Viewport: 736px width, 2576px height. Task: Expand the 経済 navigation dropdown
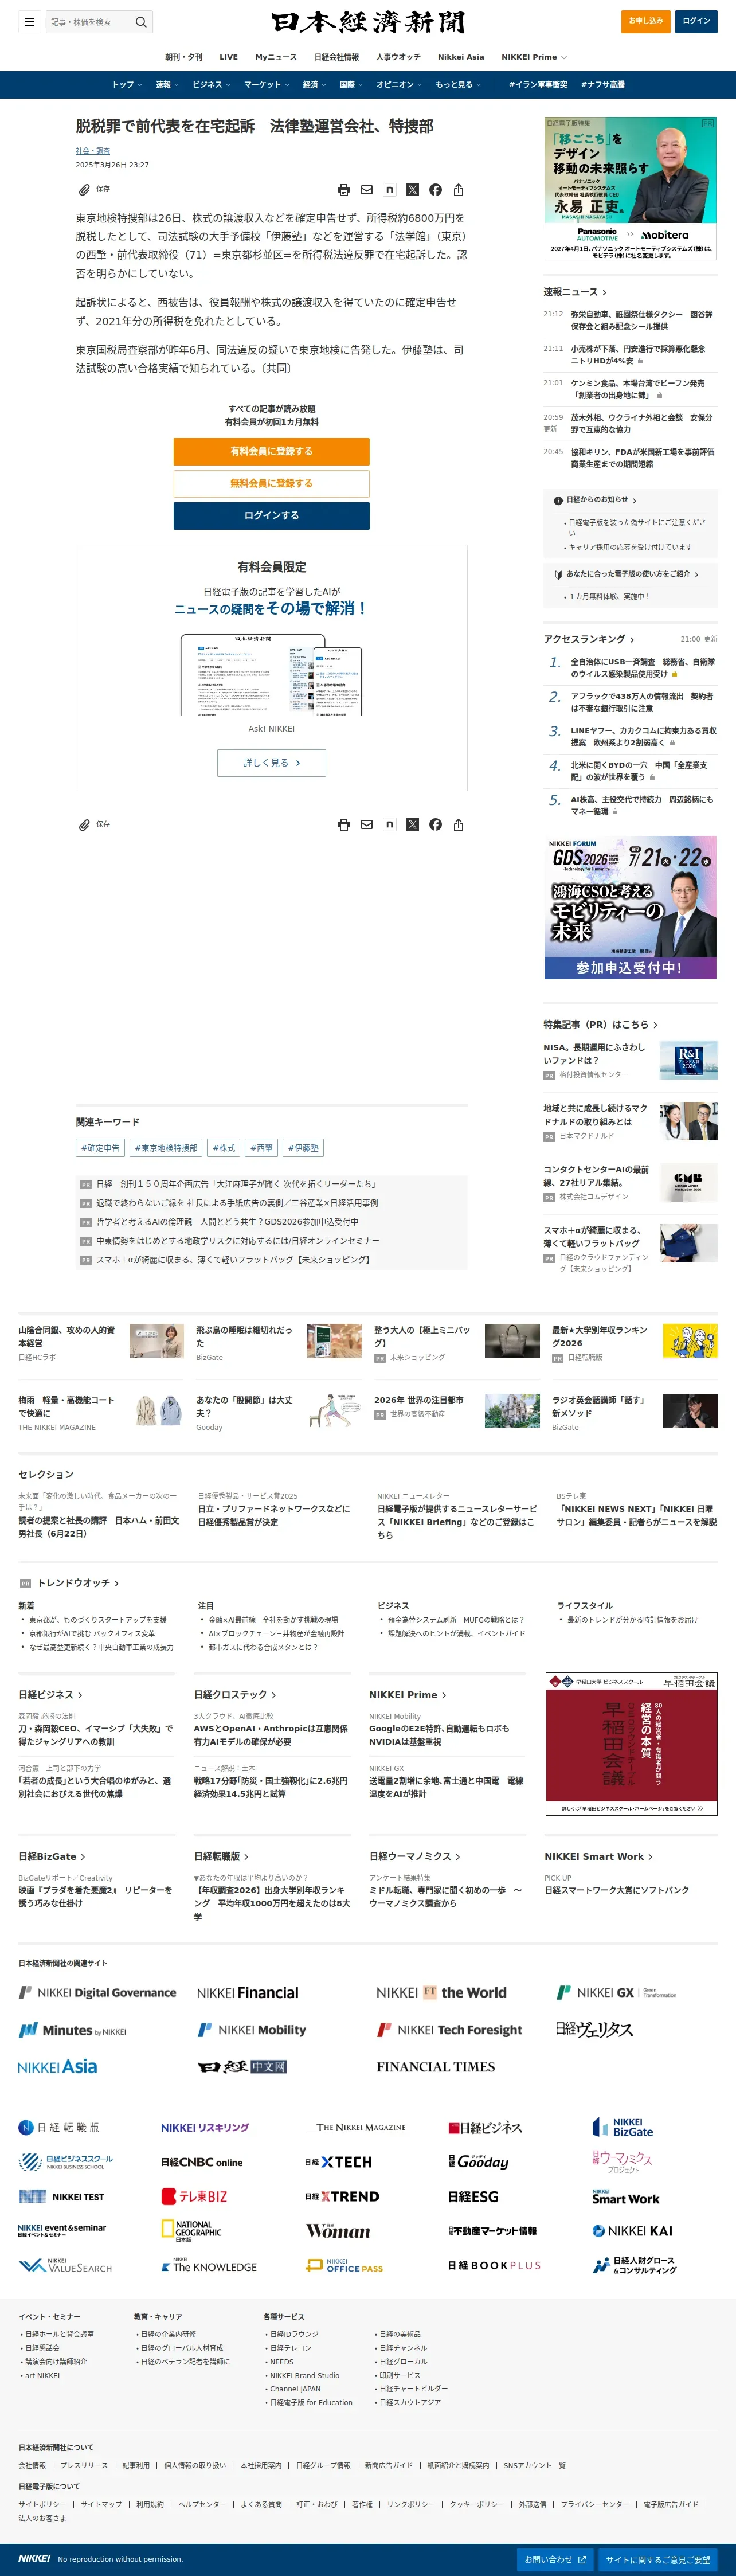(x=314, y=85)
